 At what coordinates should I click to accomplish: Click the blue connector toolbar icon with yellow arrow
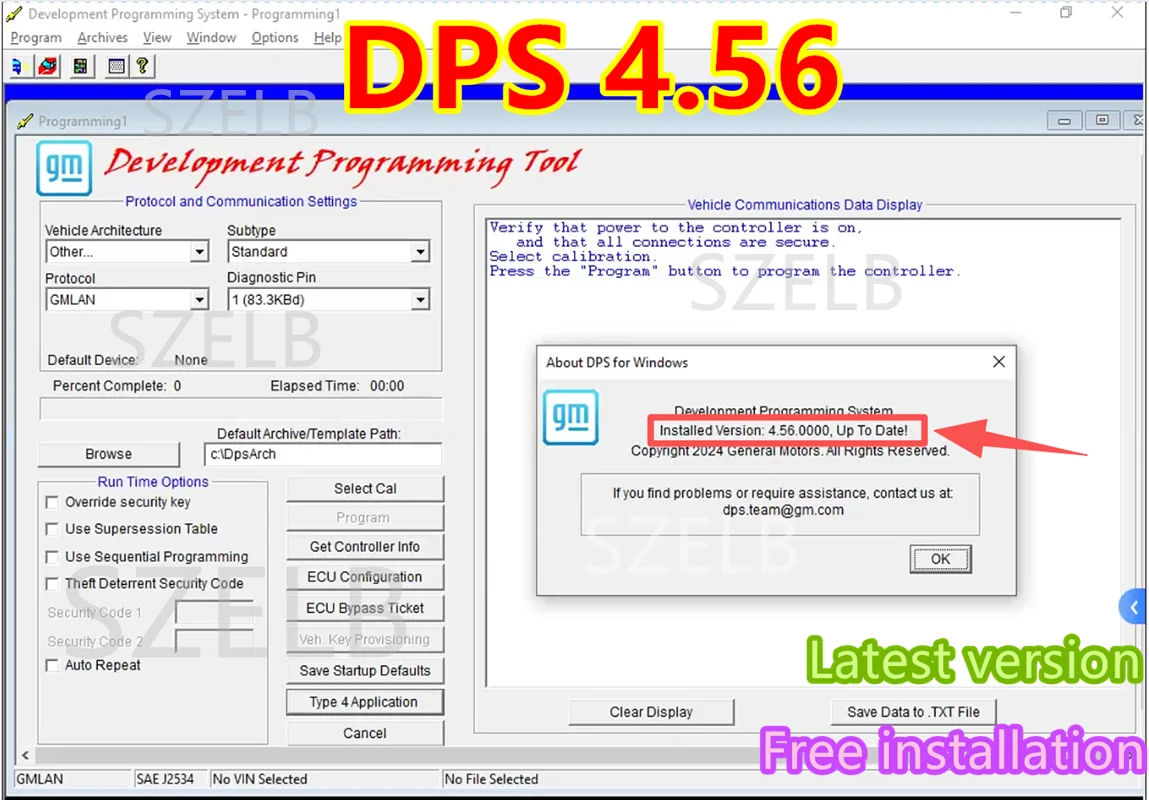18,66
